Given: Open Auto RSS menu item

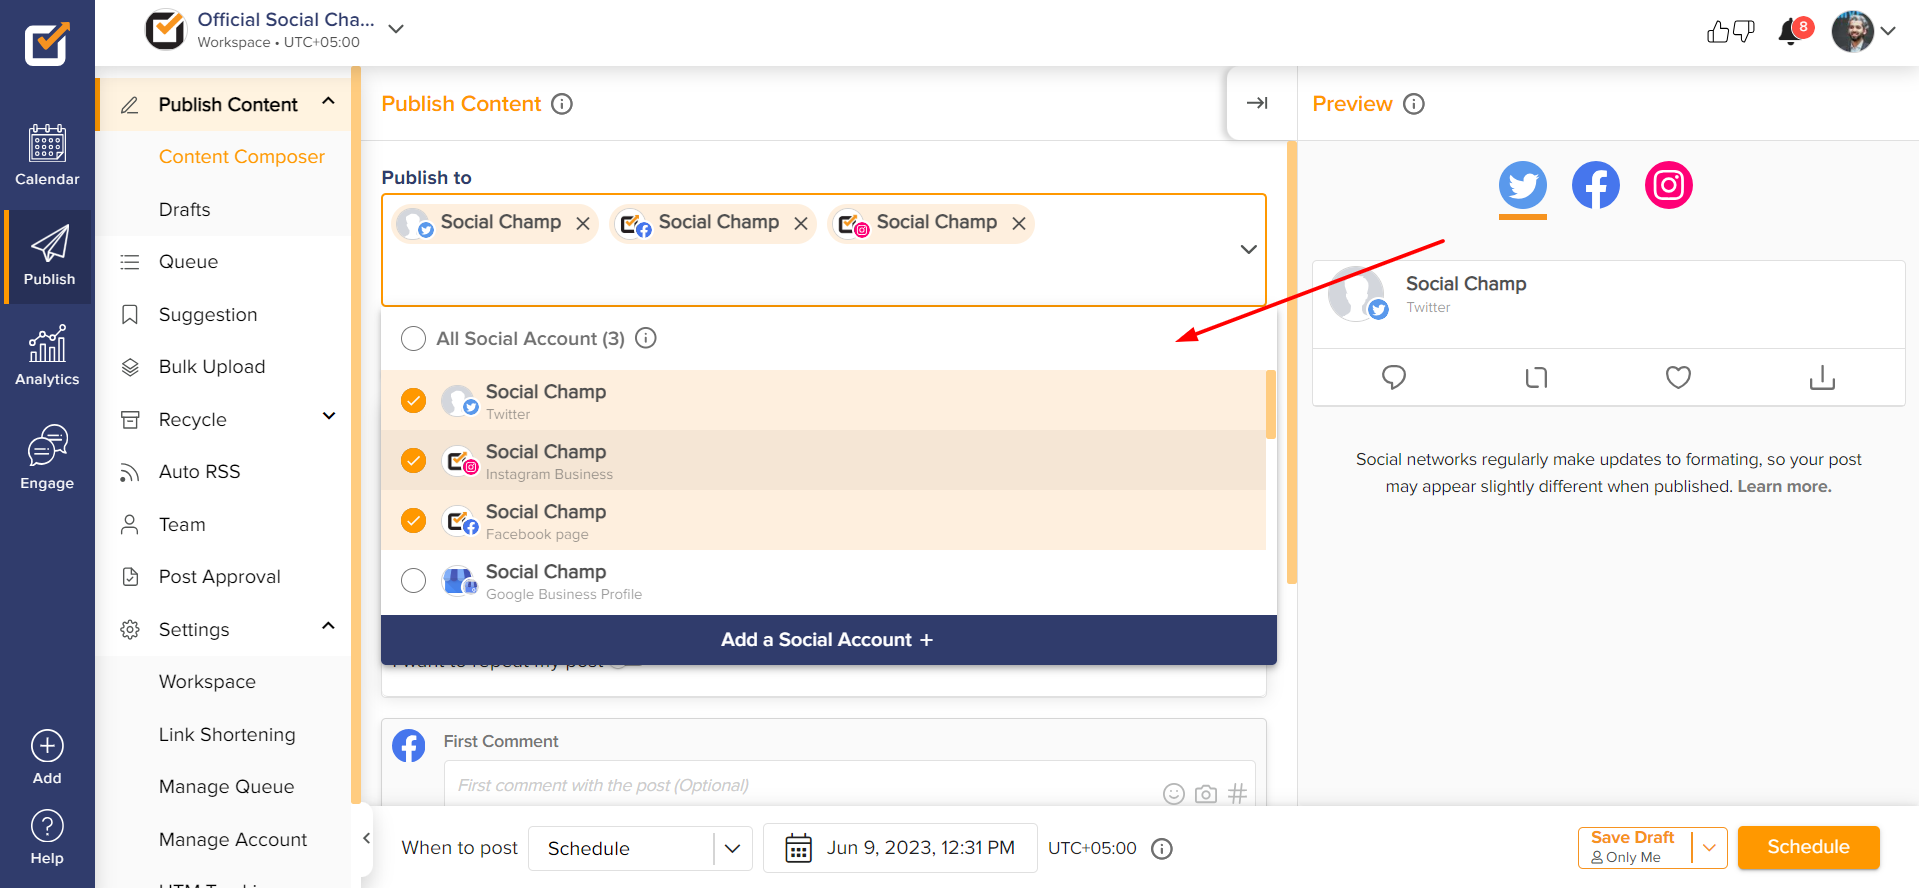Looking at the screenshot, I should (x=199, y=472).
